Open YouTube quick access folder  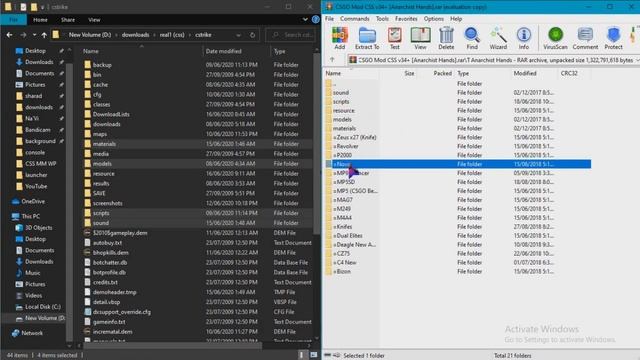click(31, 186)
